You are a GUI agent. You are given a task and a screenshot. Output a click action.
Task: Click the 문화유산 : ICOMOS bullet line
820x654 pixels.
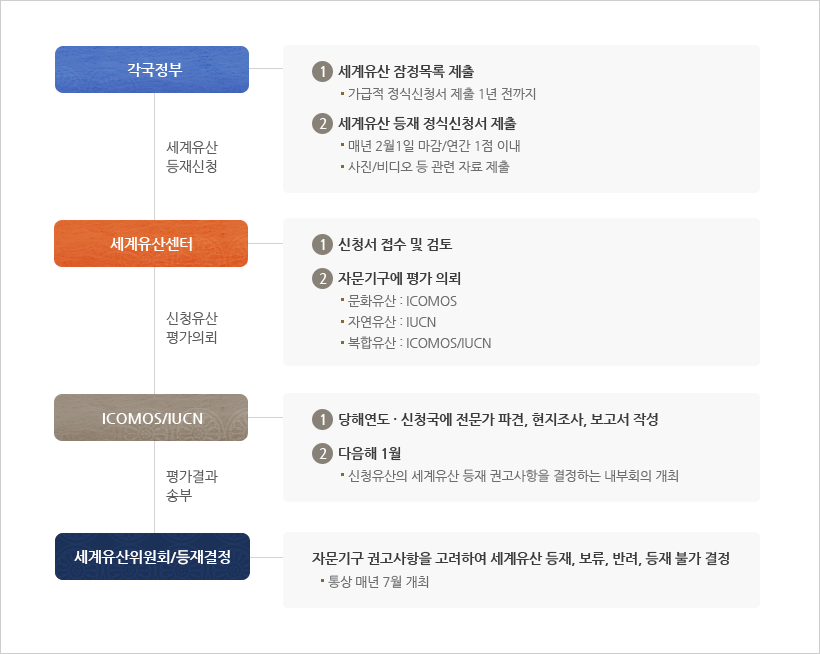[401, 301]
